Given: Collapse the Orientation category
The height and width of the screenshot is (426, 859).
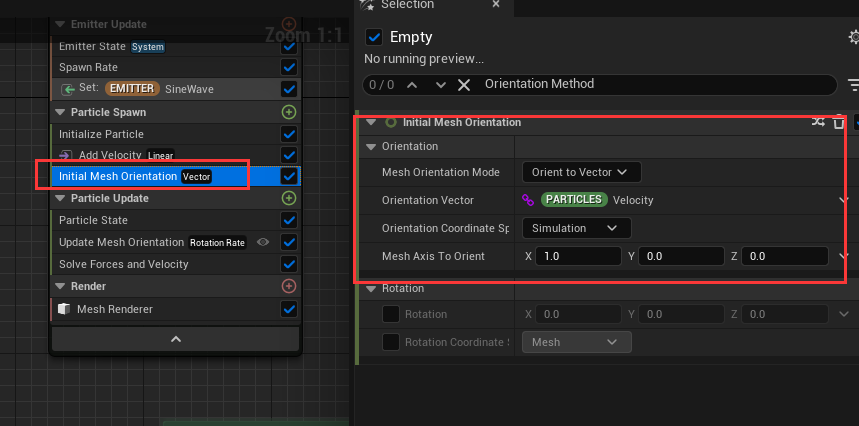Looking at the screenshot, I should click(372, 146).
